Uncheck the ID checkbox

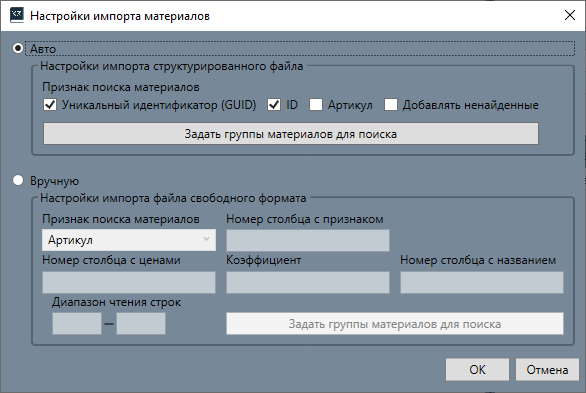[x=274, y=105]
